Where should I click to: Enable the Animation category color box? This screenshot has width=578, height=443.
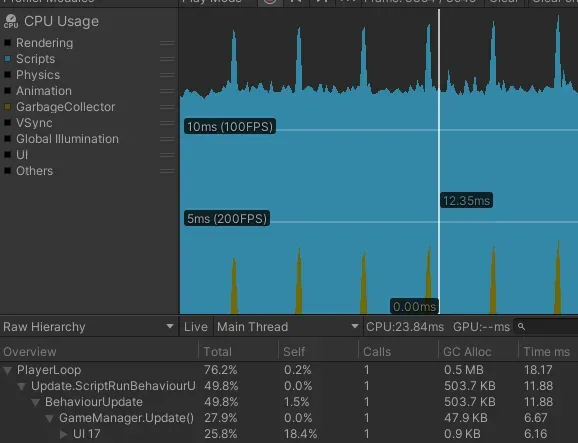pos(7,91)
